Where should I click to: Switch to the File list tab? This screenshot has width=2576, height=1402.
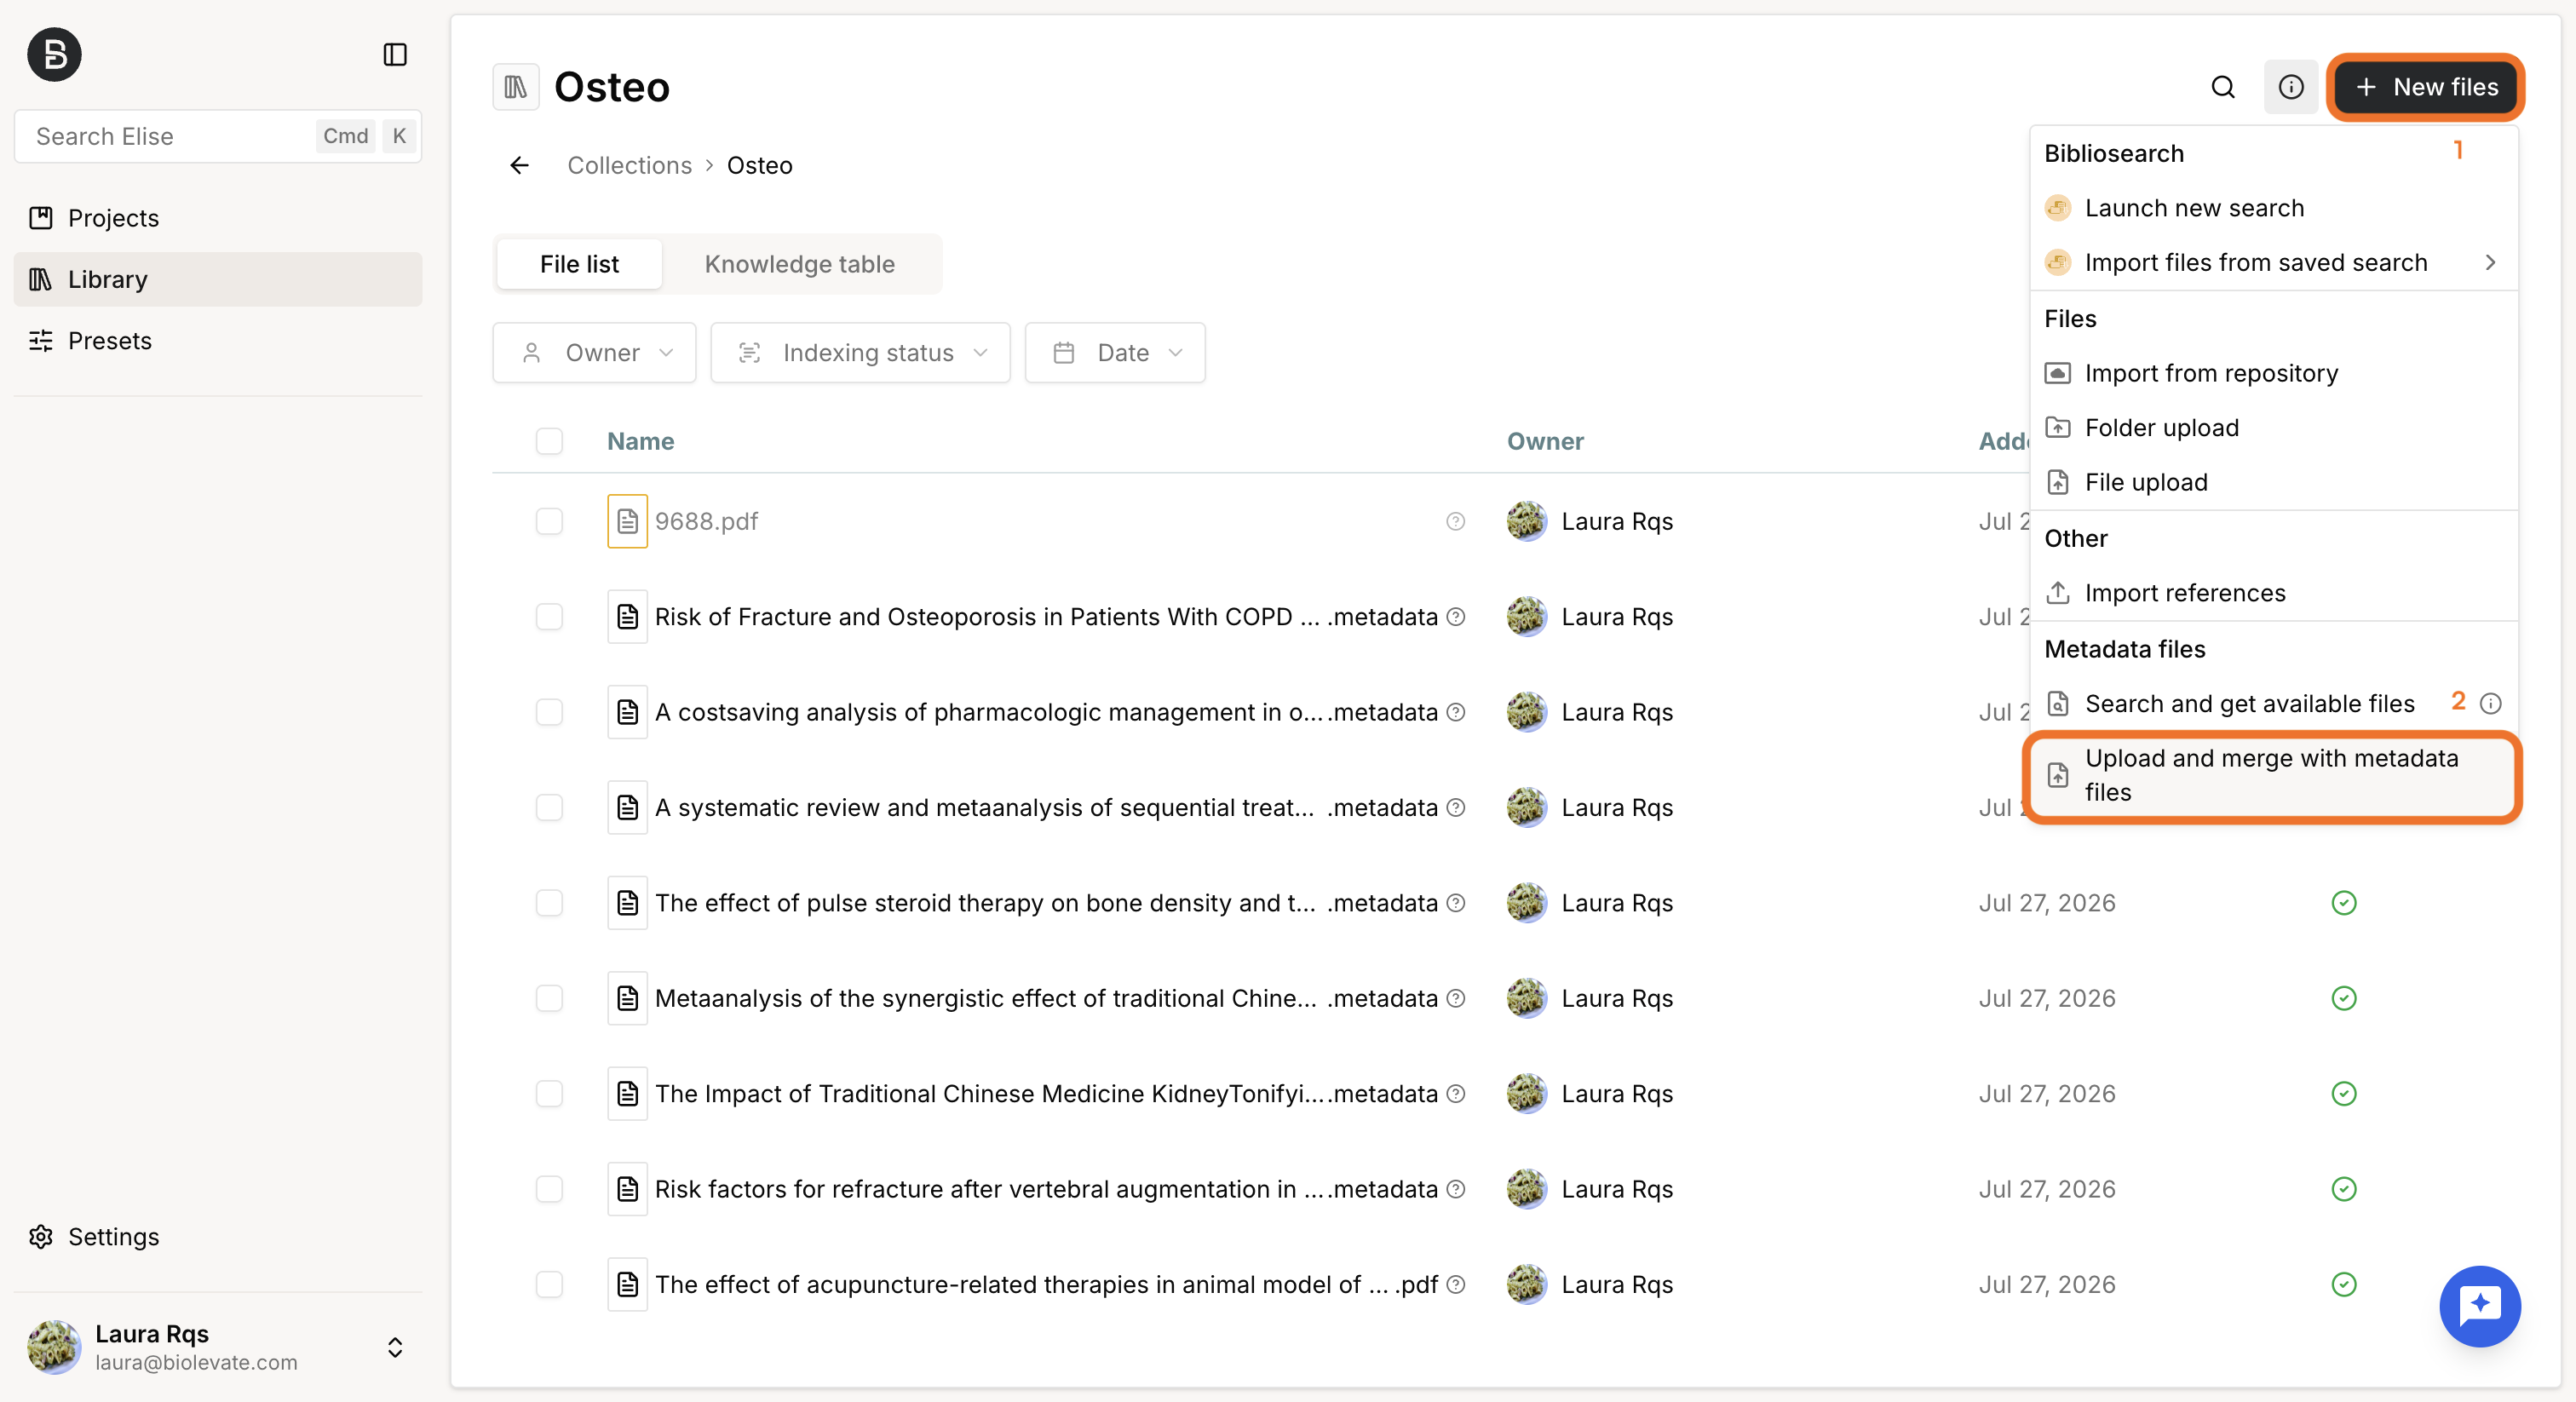coord(579,264)
